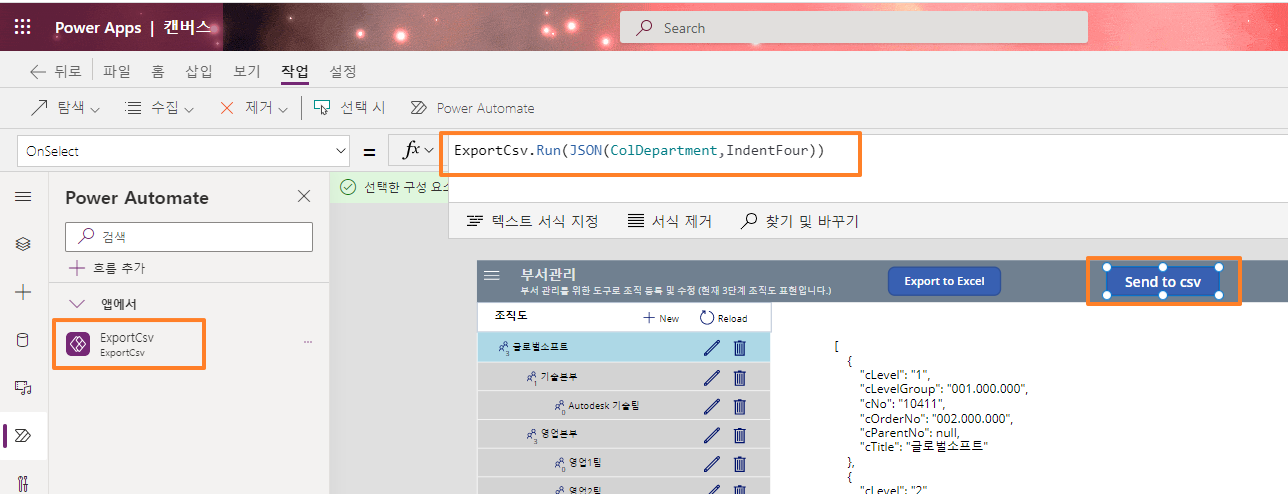Click the "cTitle": "글로벌소프트" JSON line

(923, 445)
